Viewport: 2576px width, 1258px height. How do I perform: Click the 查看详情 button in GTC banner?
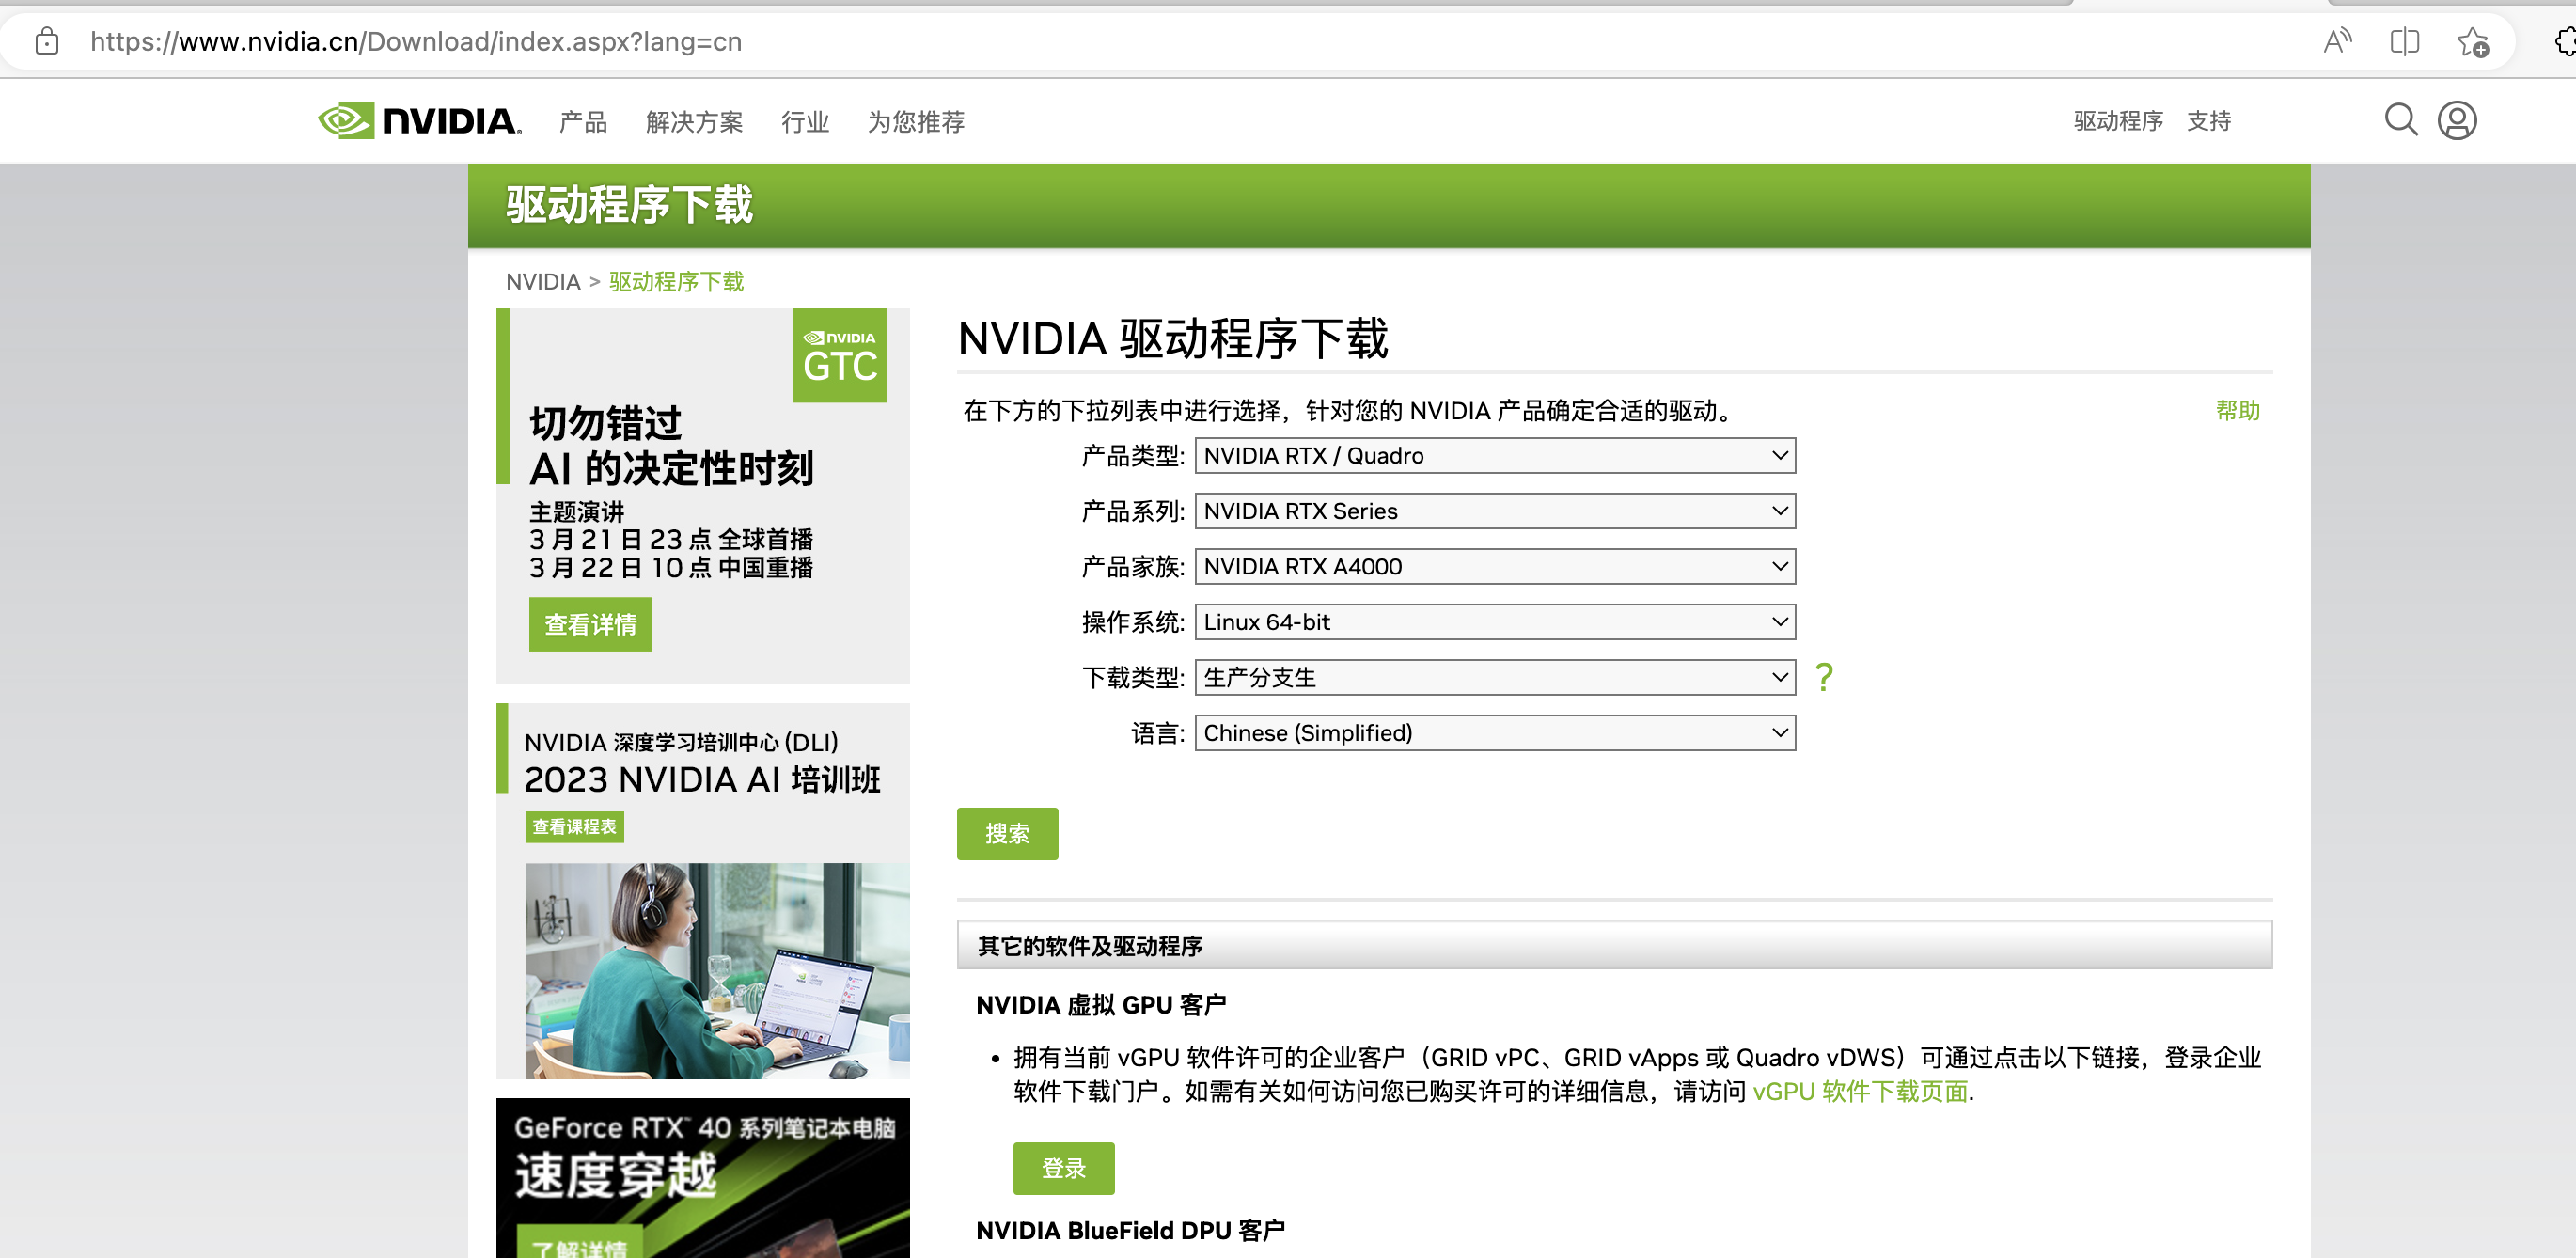(x=590, y=624)
